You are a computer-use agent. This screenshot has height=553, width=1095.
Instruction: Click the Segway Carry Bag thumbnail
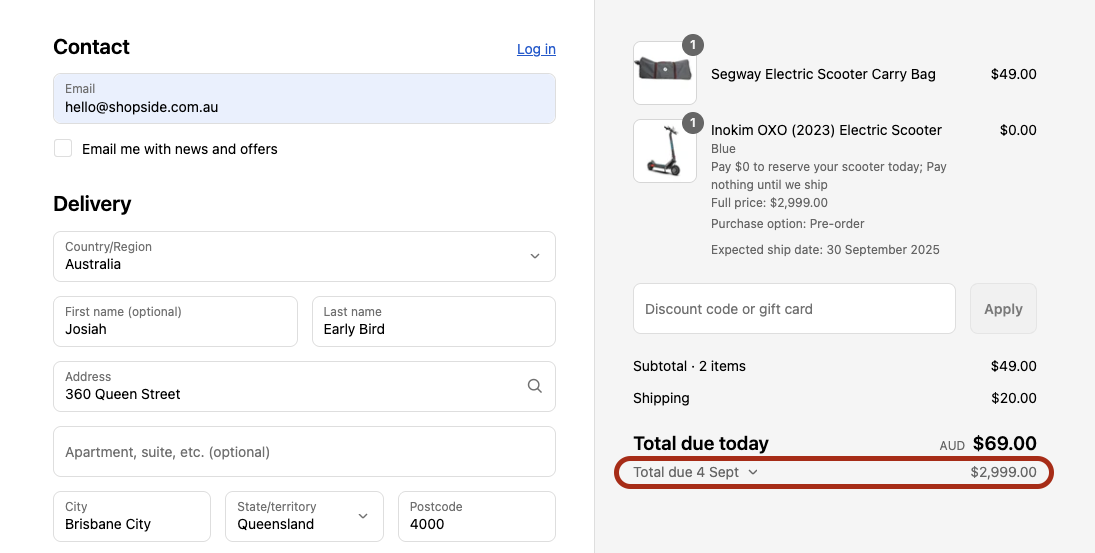point(665,73)
